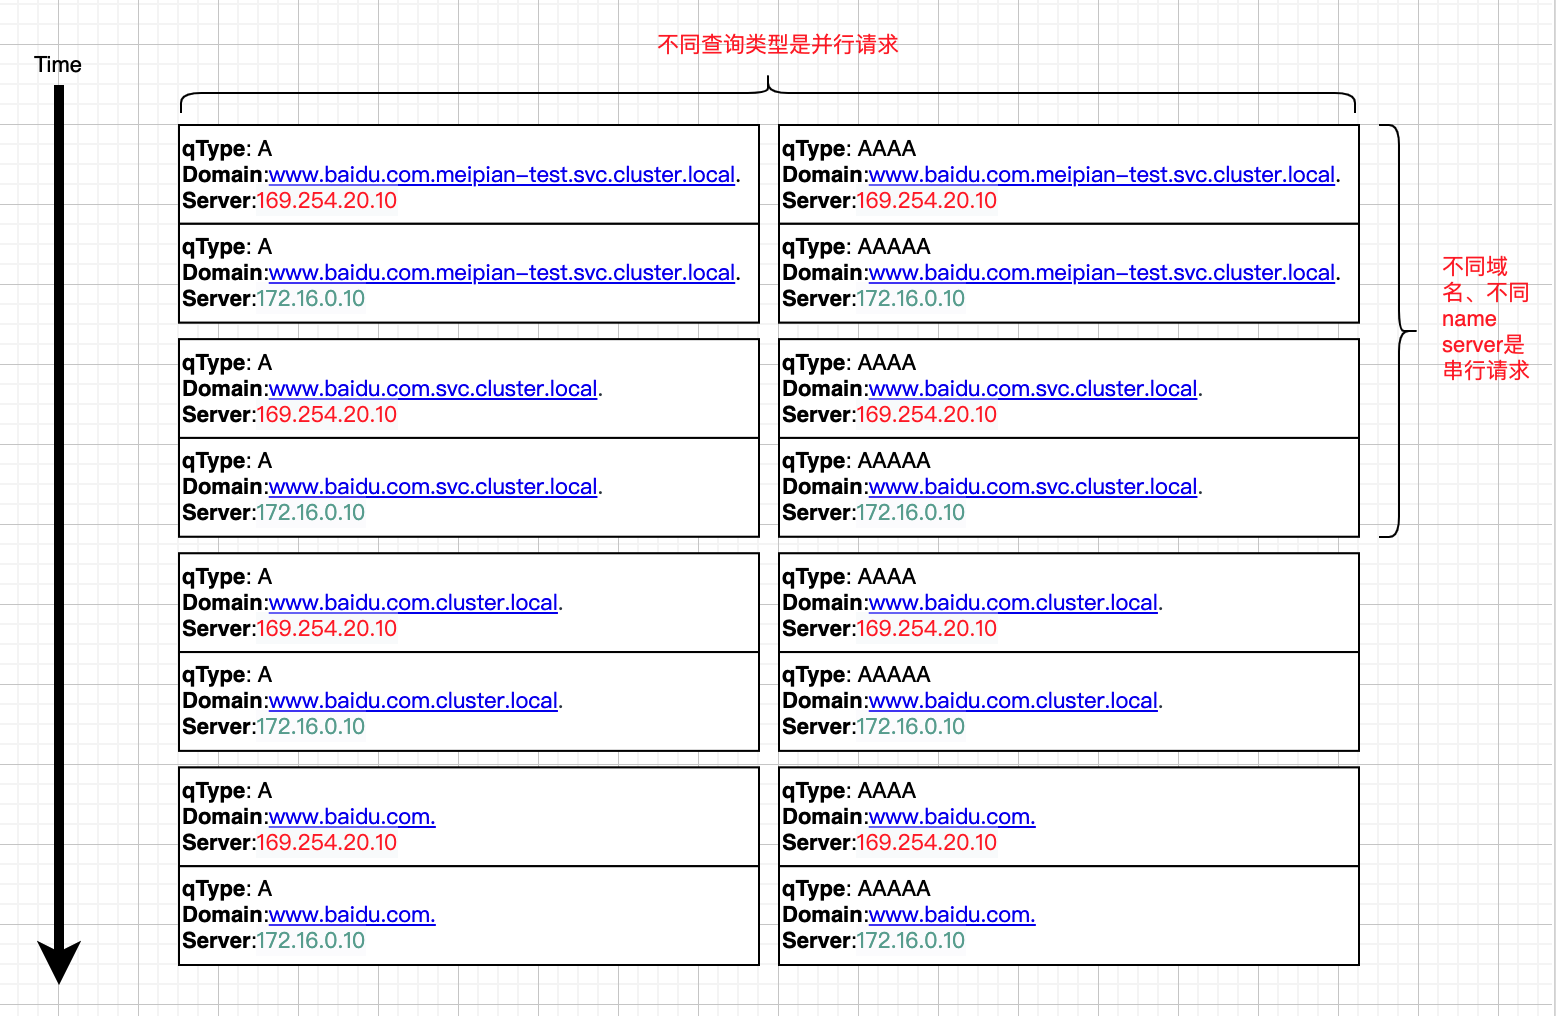Viewport: 1556px width, 1016px height.
Task: Open www.baidu.com.cluster.local link in the qType AAAA box
Action: tap(1012, 603)
